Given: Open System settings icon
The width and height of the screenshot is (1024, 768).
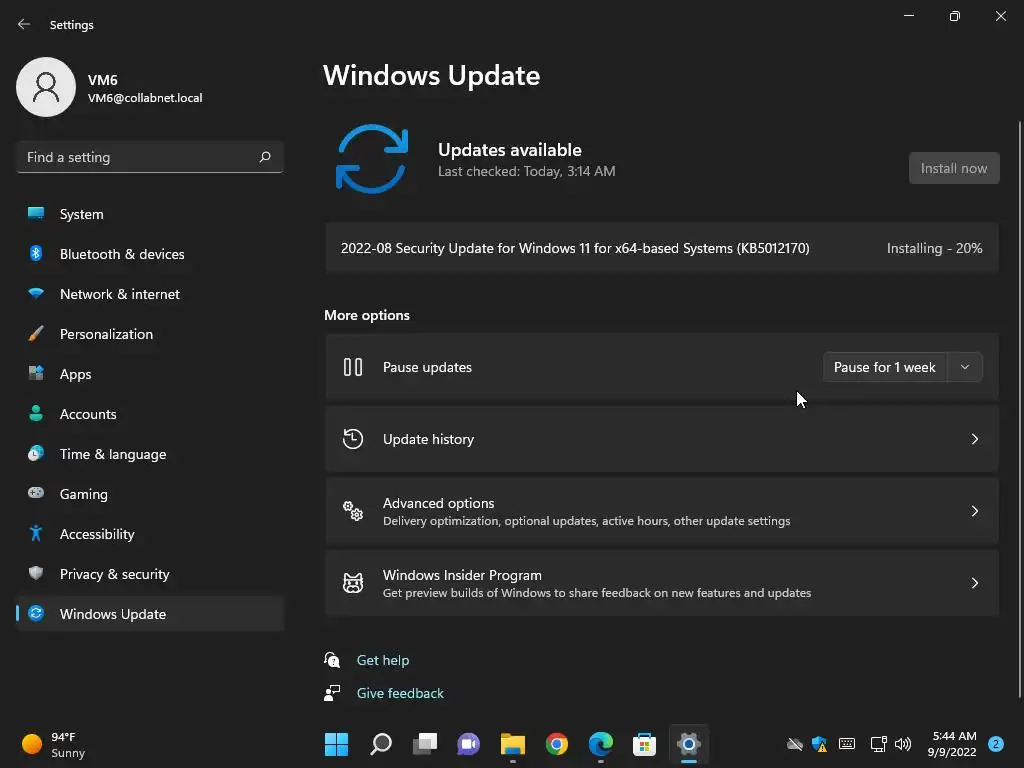Looking at the screenshot, I should pos(36,214).
